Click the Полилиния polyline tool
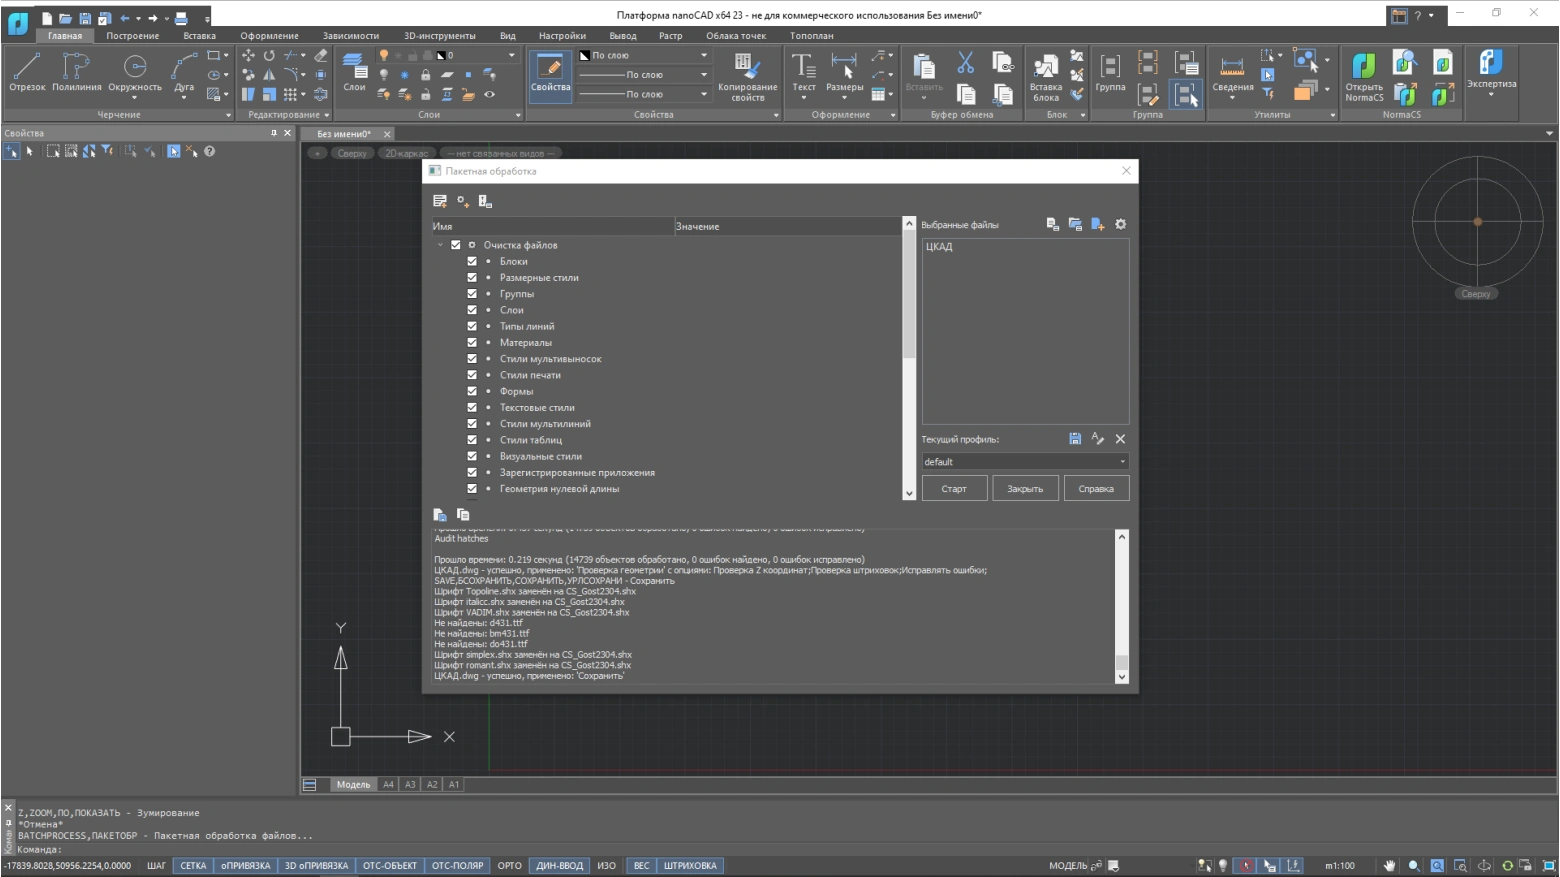The image size is (1560, 877). pos(77,72)
